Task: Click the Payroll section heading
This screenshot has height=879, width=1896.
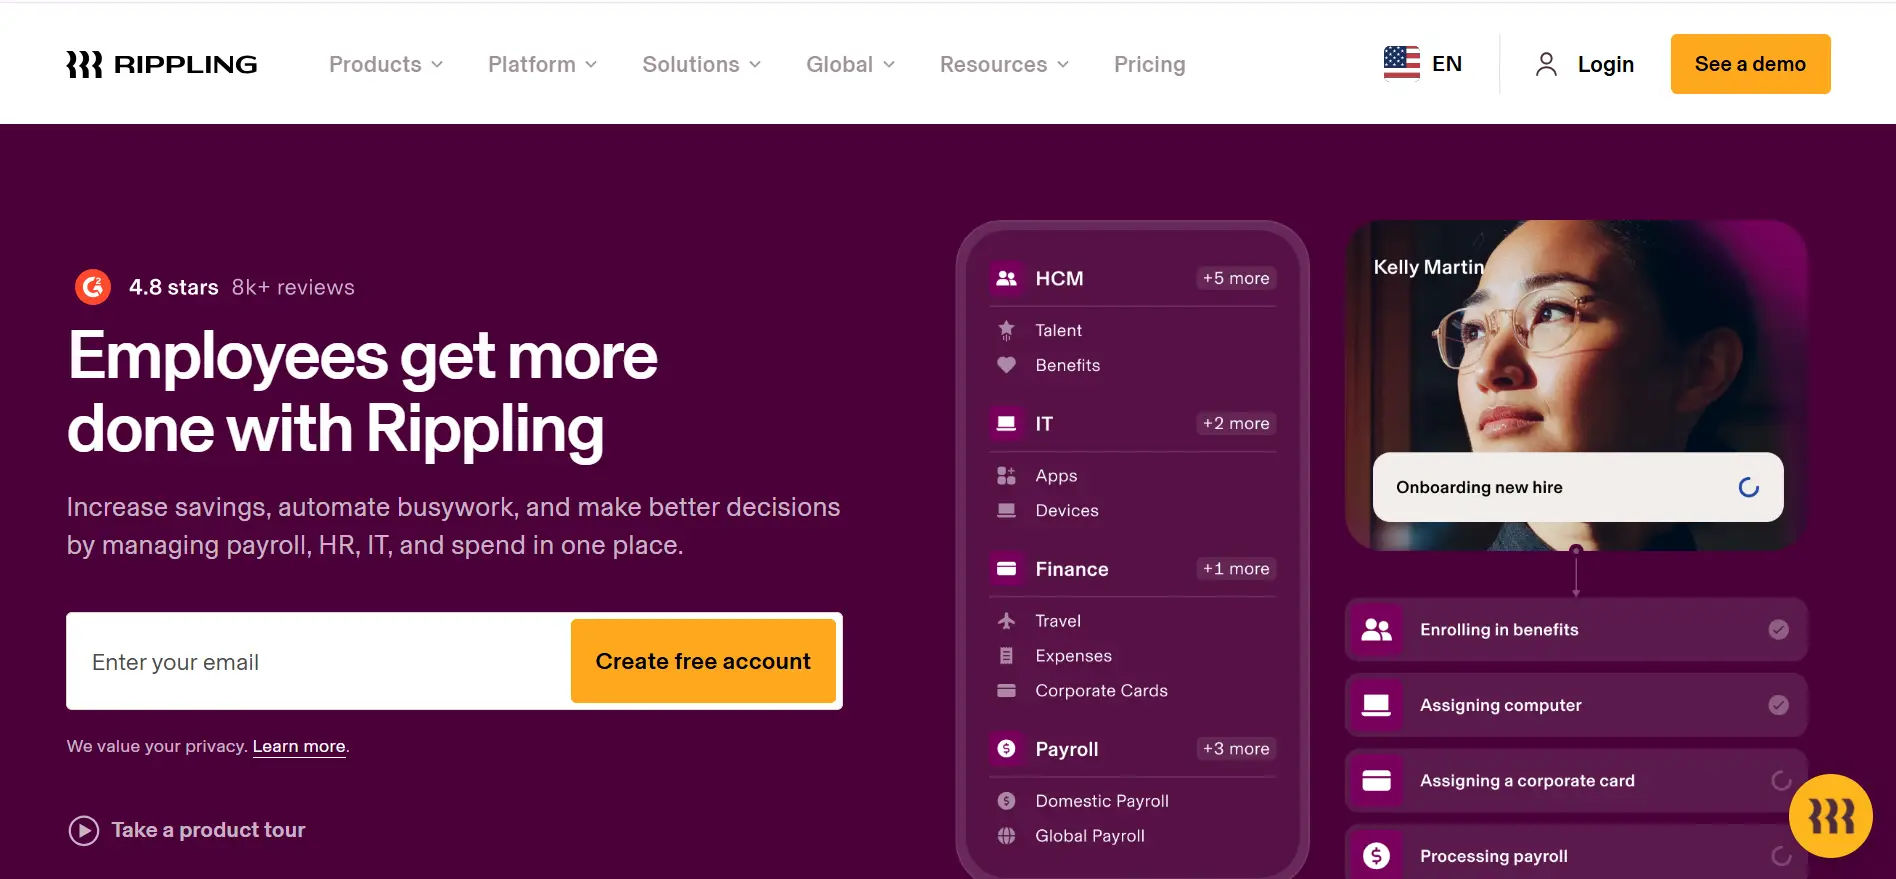Action: click(1067, 749)
